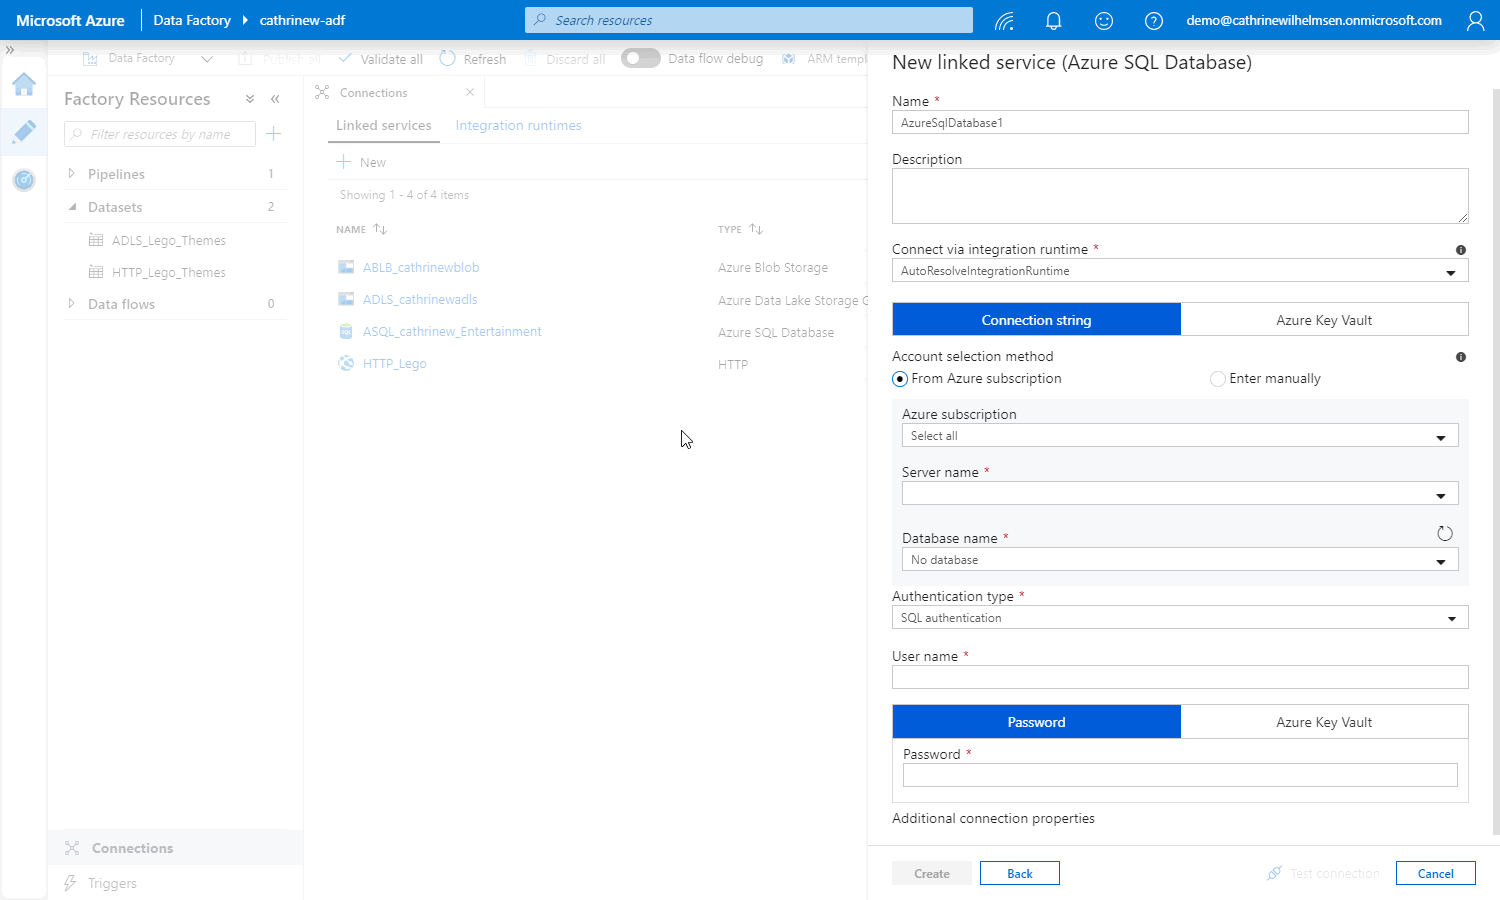Open the Author pencil icon in sidebar
Image resolution: width=1500 pixels, height=900 pixels.
tap(24, 131)
